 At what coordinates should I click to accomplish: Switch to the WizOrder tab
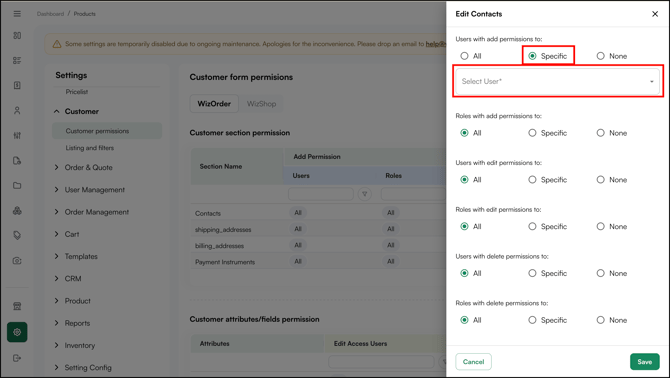click(x=214, y=104)
